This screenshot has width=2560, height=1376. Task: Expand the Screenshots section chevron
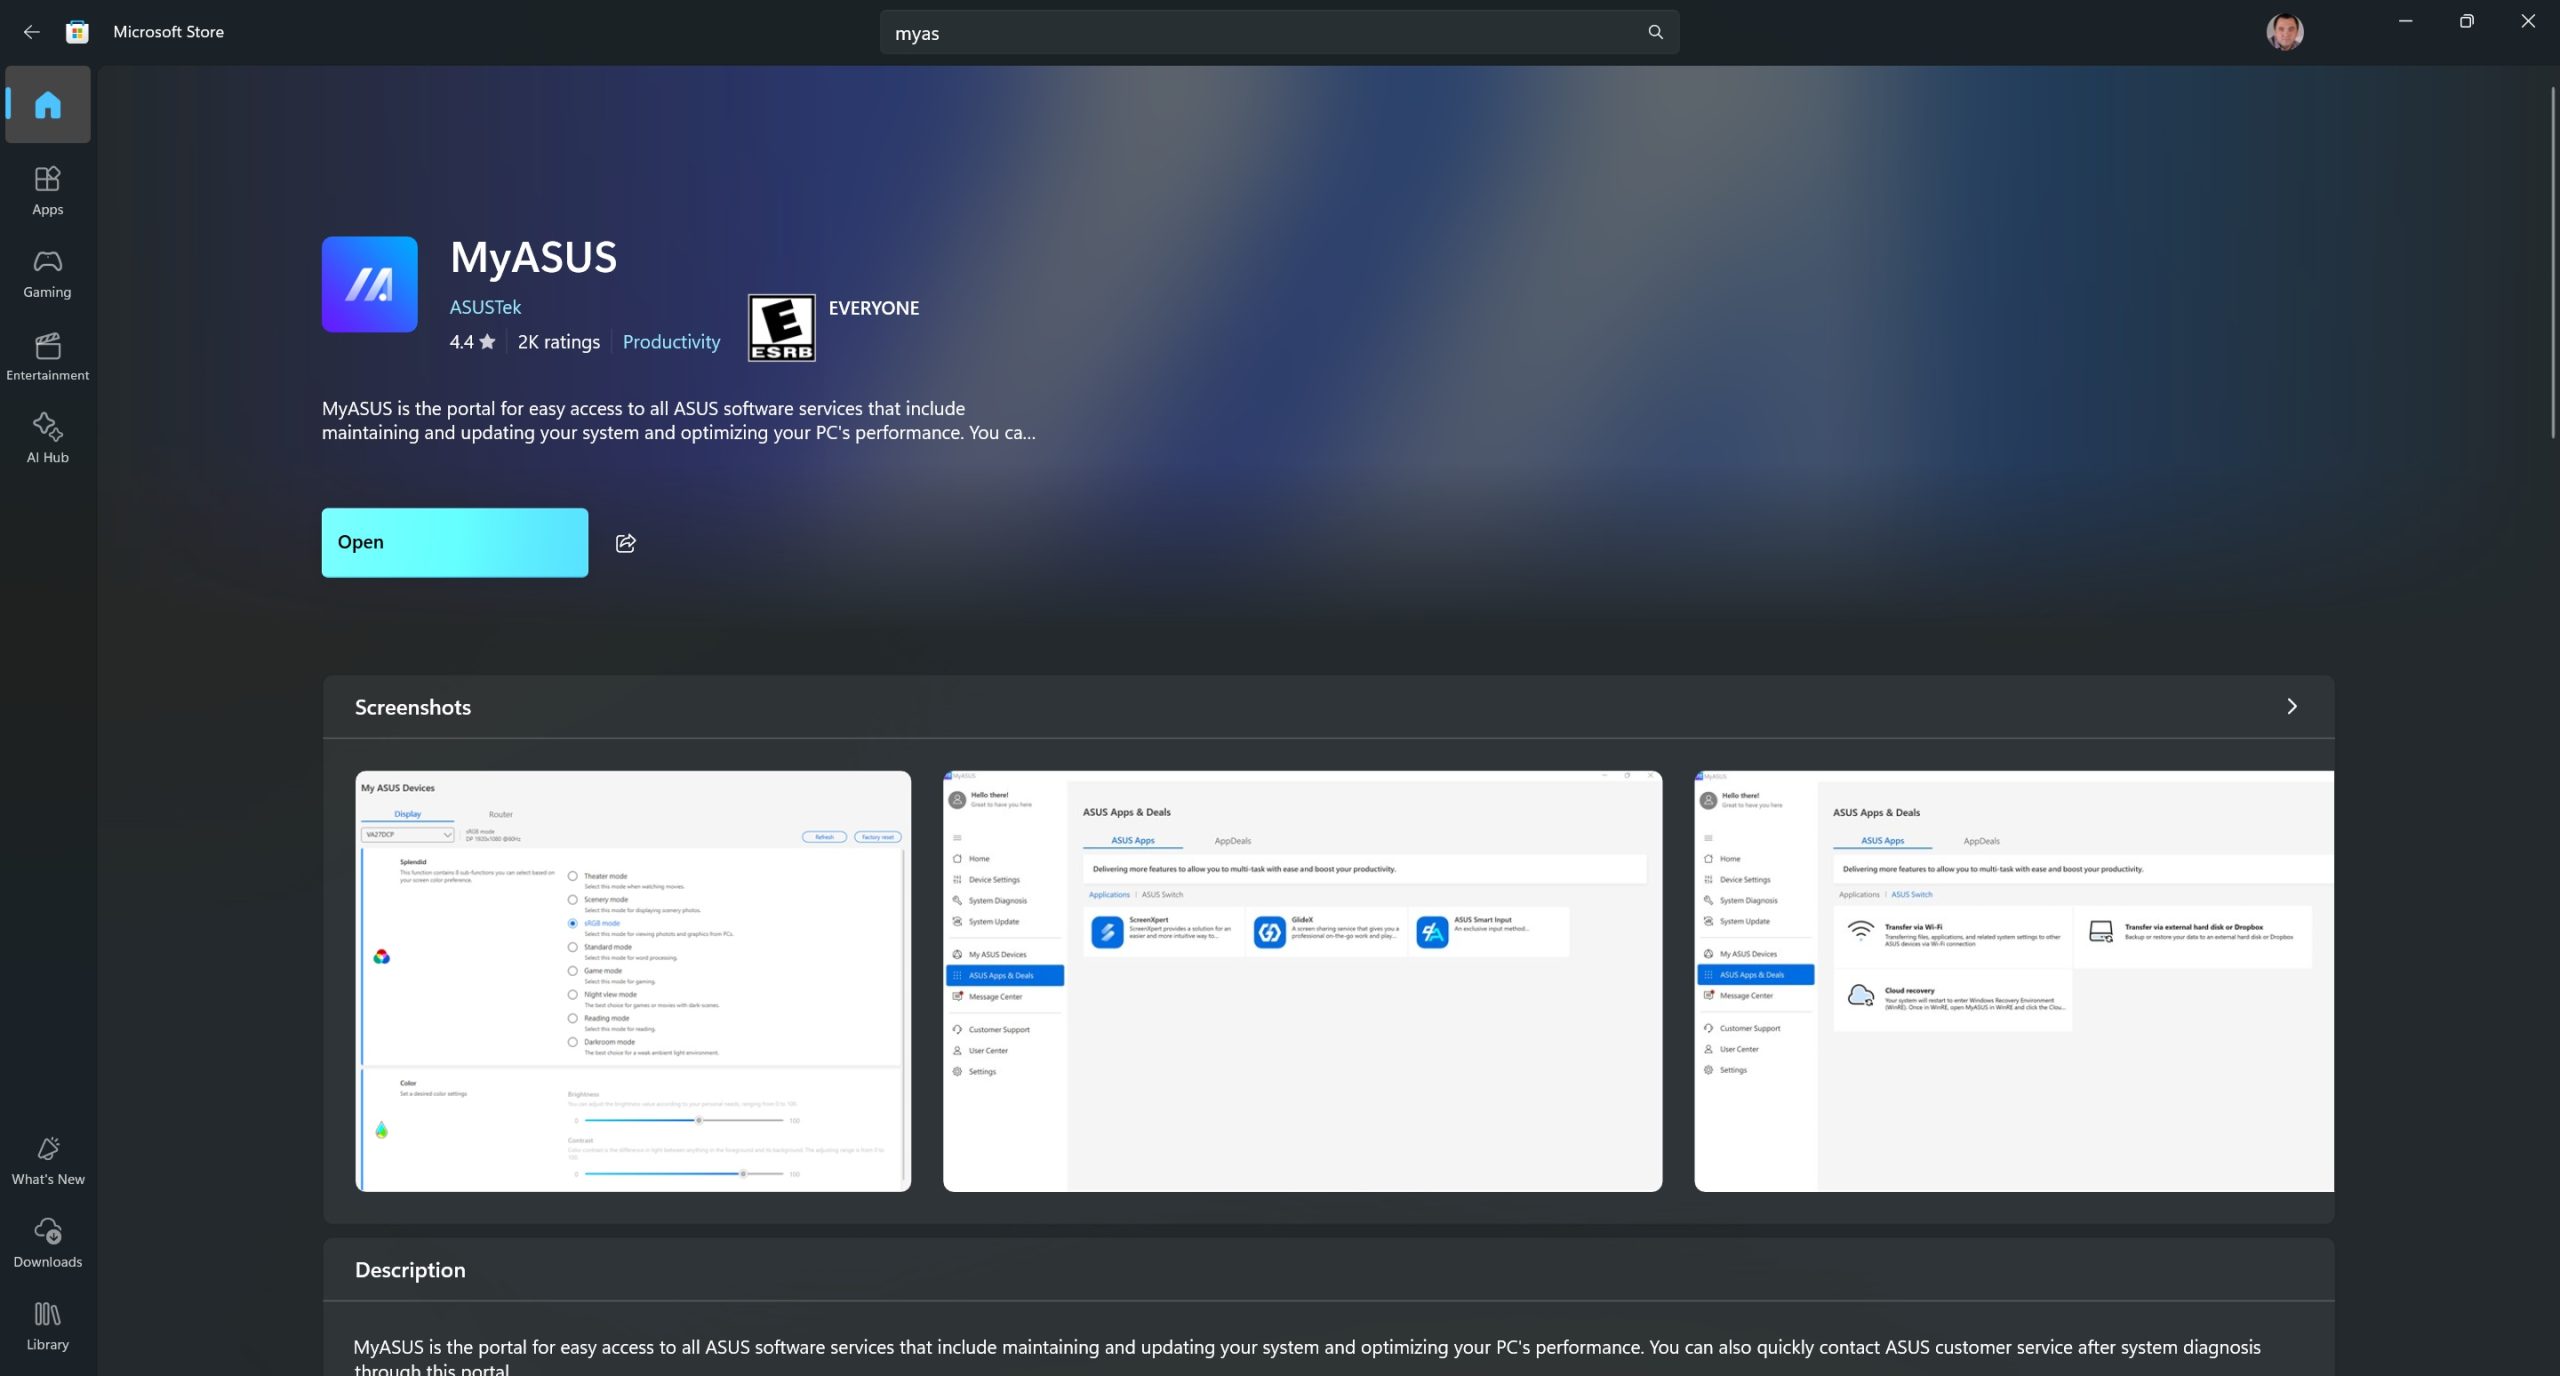[x=2294, y=707]
